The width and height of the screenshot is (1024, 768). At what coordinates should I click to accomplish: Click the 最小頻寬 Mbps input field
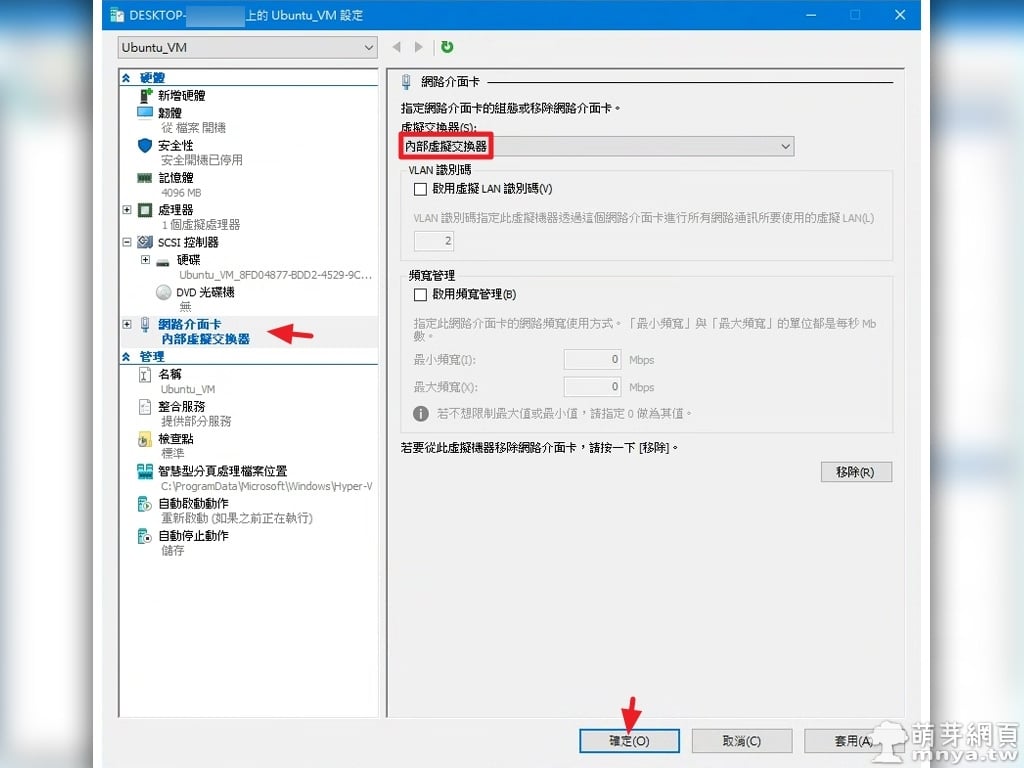click(x=593, y=360)
